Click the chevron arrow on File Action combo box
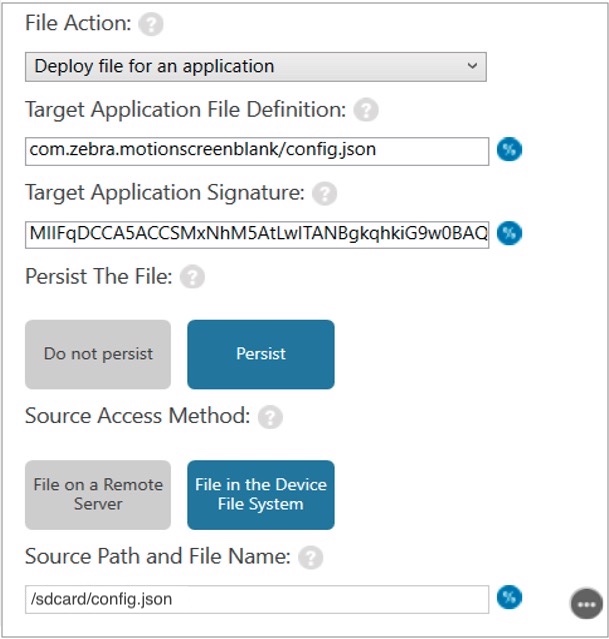Viewport: 609px width, 639px height. [x=472, y=67]
